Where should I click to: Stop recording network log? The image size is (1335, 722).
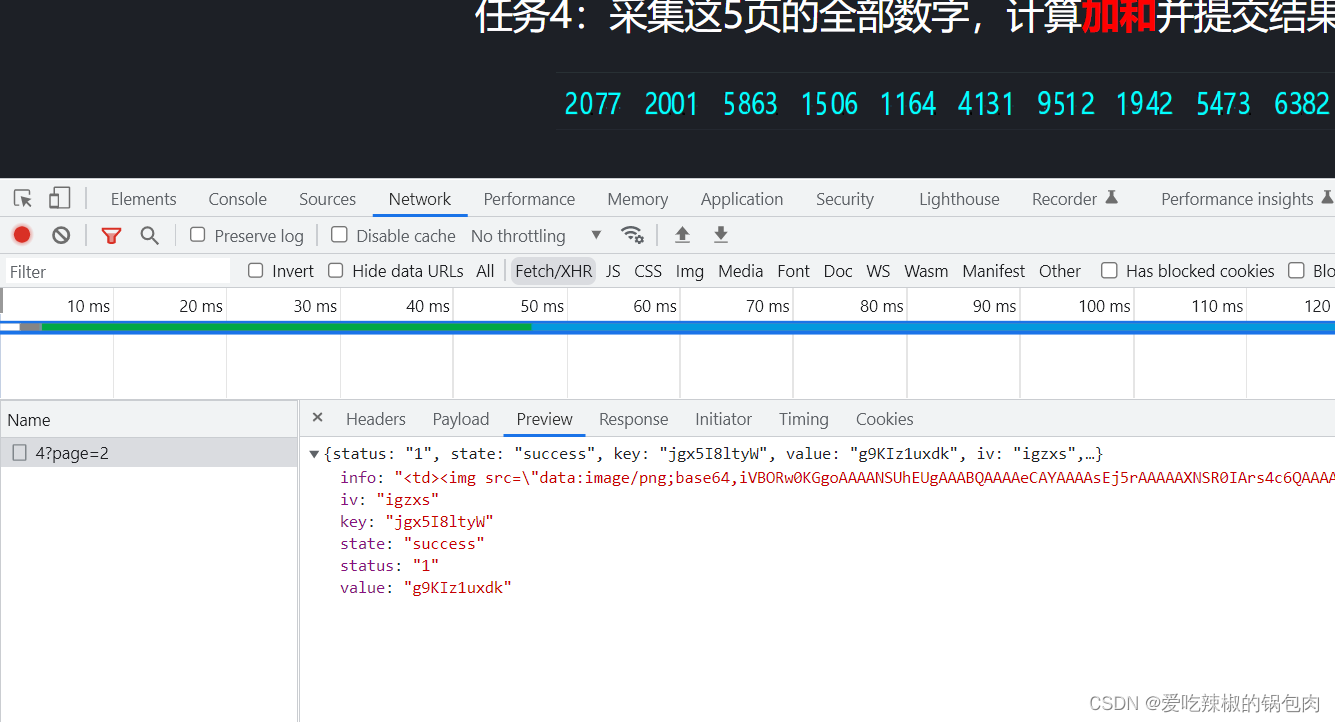coord(22,234)
